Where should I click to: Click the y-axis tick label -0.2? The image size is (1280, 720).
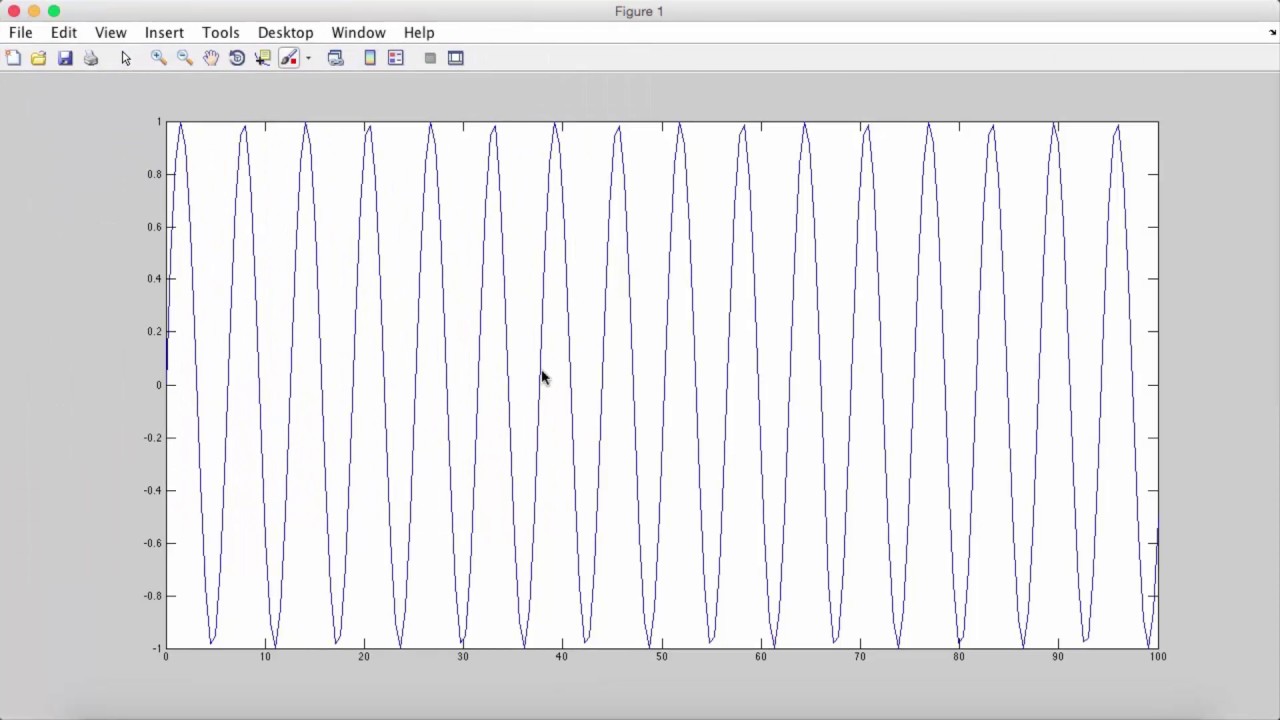point(152,438)
